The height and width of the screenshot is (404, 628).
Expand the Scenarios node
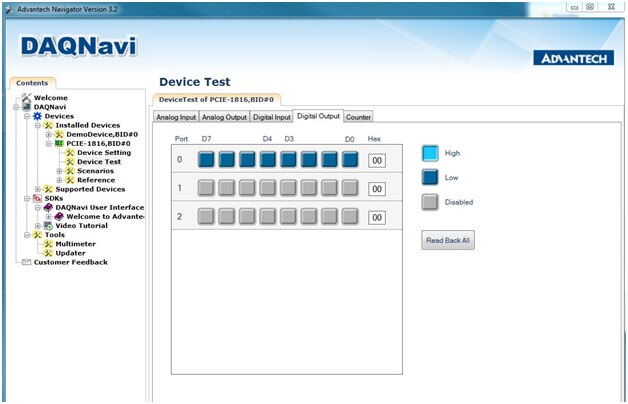59,171
